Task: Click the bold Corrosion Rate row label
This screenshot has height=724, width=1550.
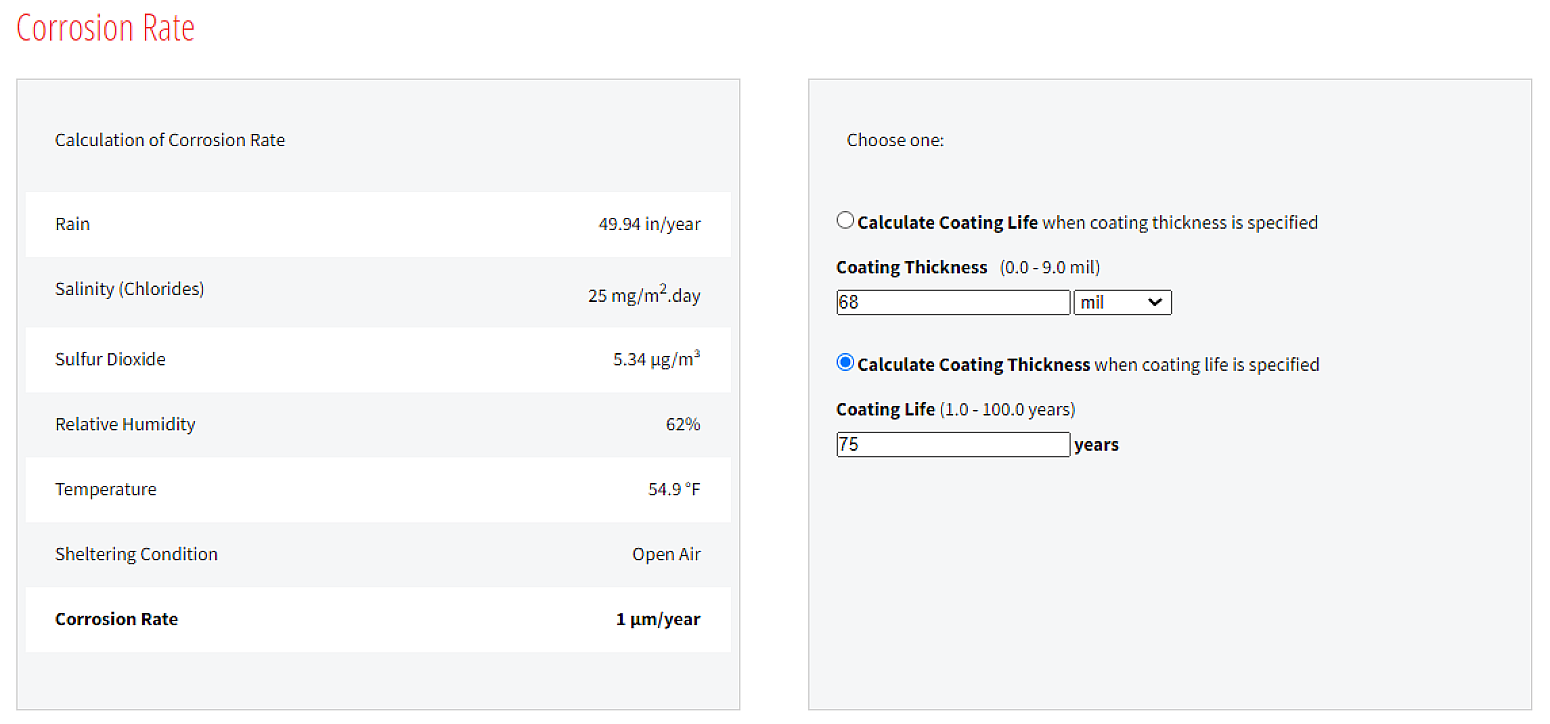Action: coord(116,619)
